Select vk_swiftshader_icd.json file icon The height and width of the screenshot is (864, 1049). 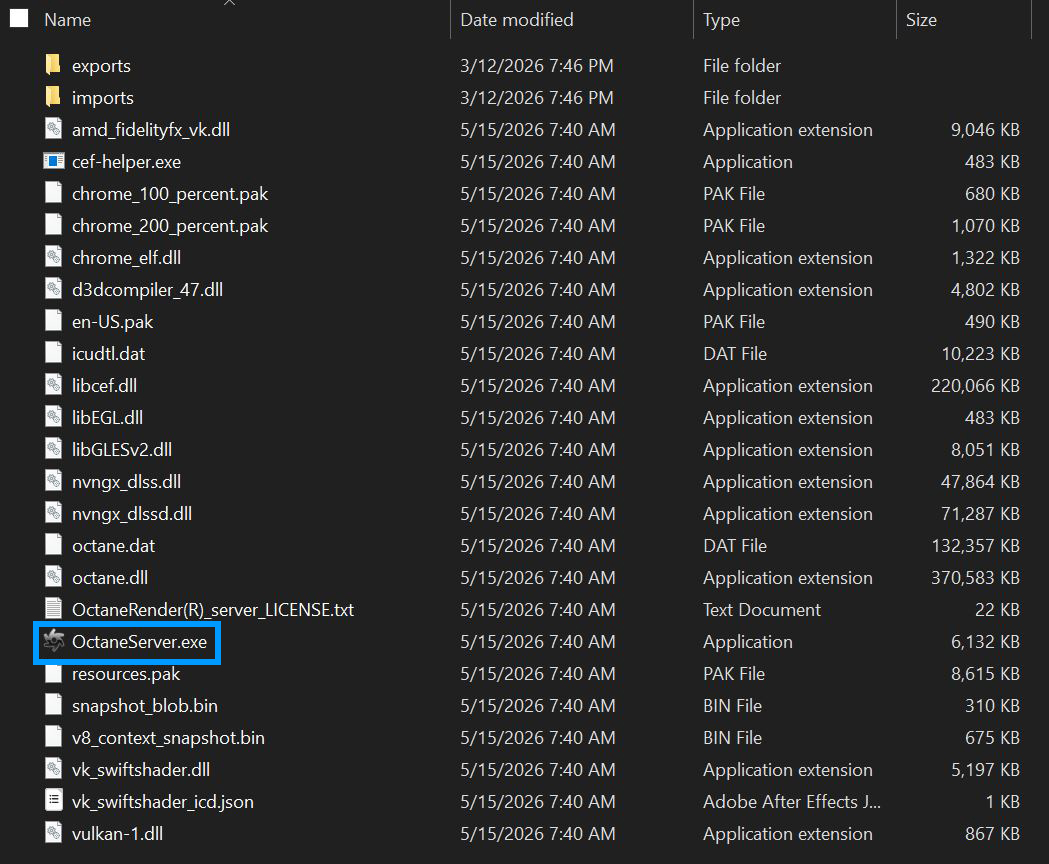[x=54, y=801]
